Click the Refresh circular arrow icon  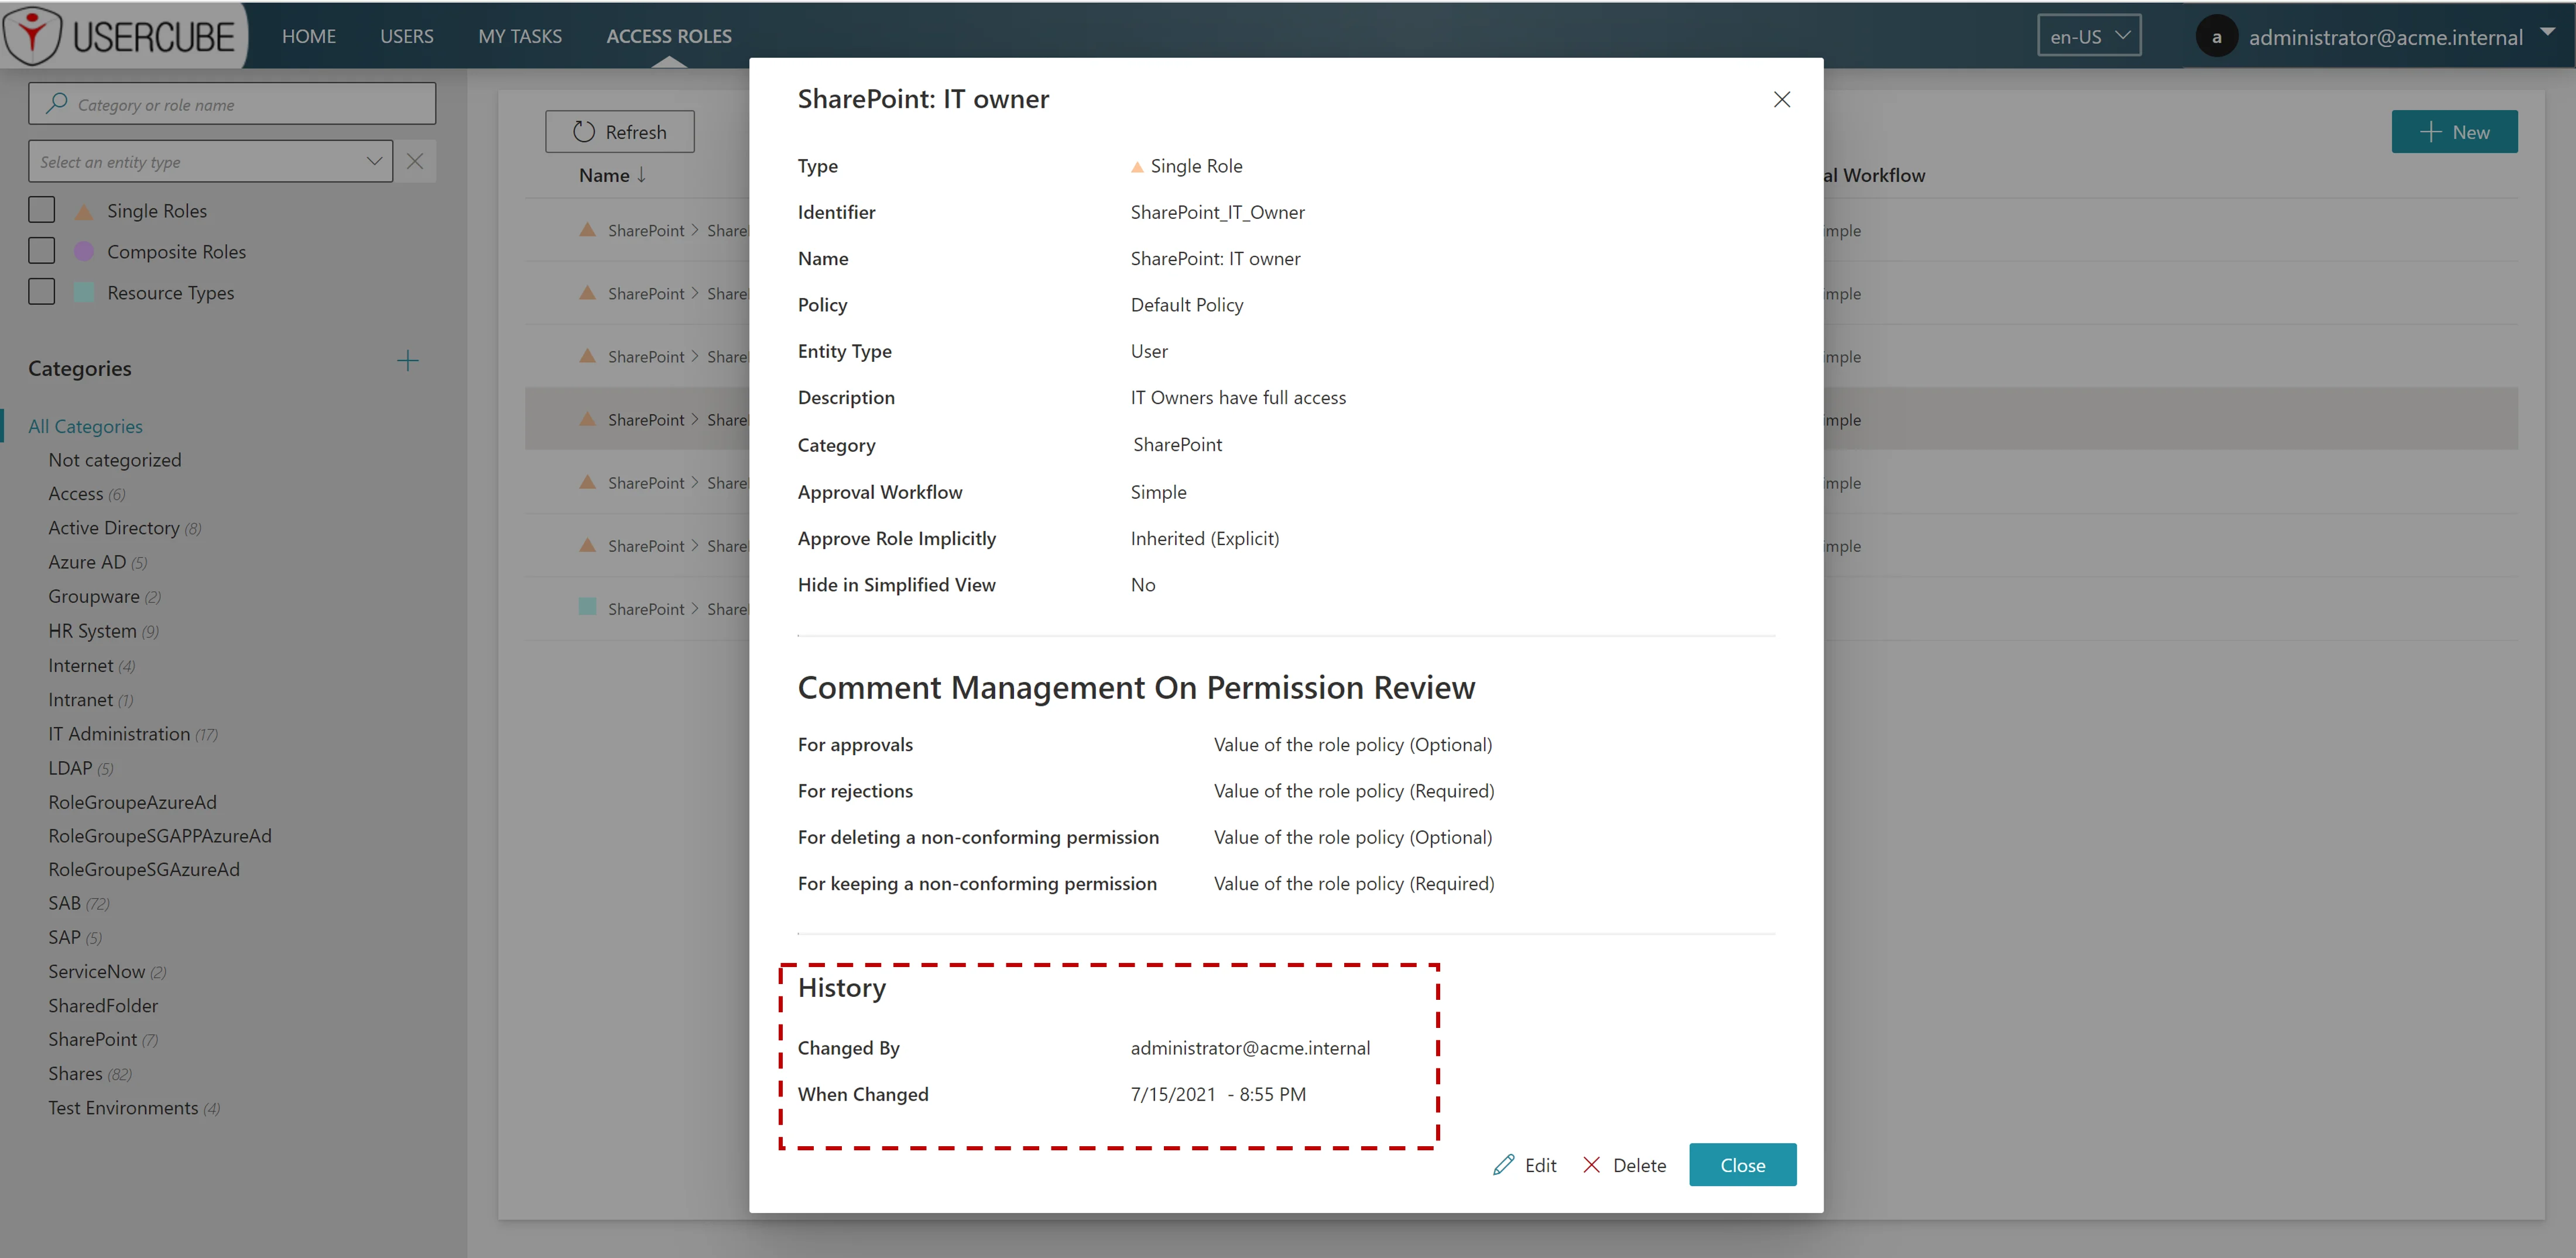click(x=584, y=132)
